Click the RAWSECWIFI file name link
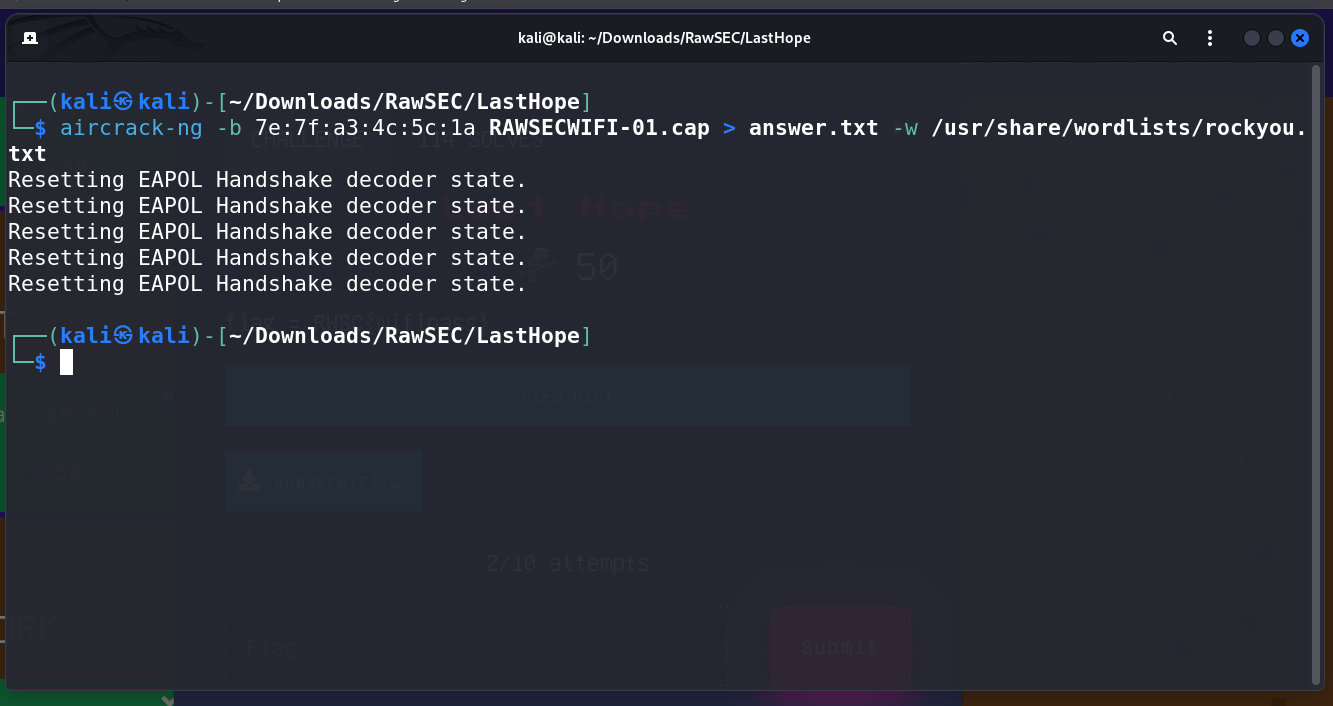 [338, 483]
